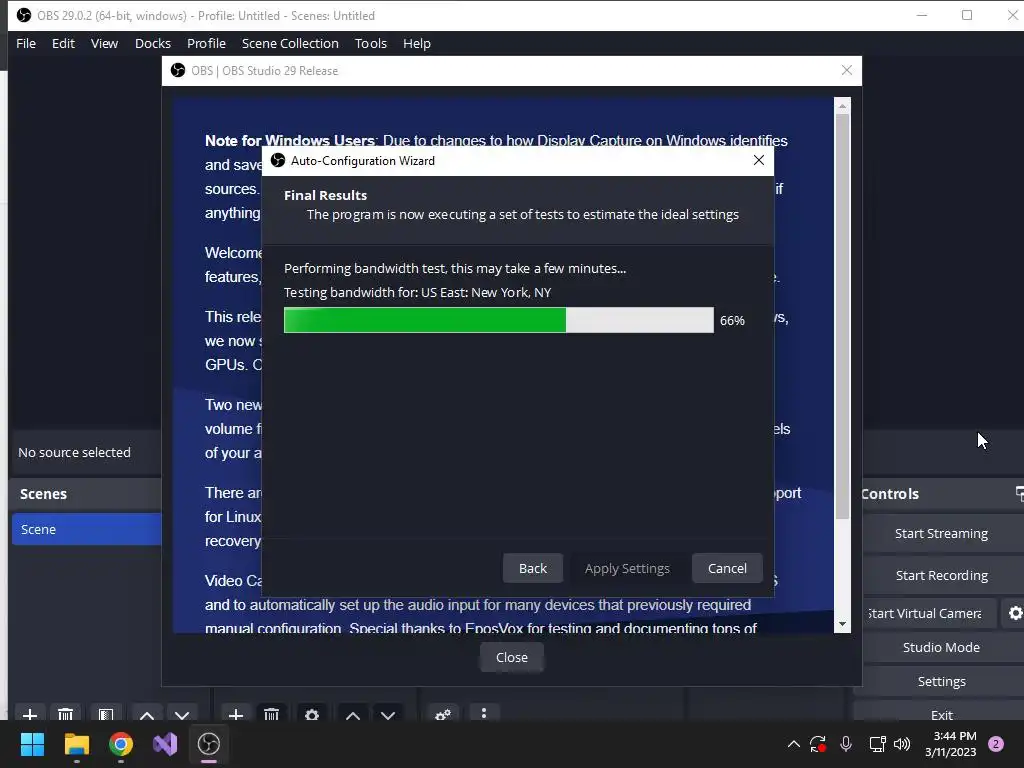Click Apply Settings in the wizard
The width and height of the screenshot is (1024, 768).
point(627,568)
